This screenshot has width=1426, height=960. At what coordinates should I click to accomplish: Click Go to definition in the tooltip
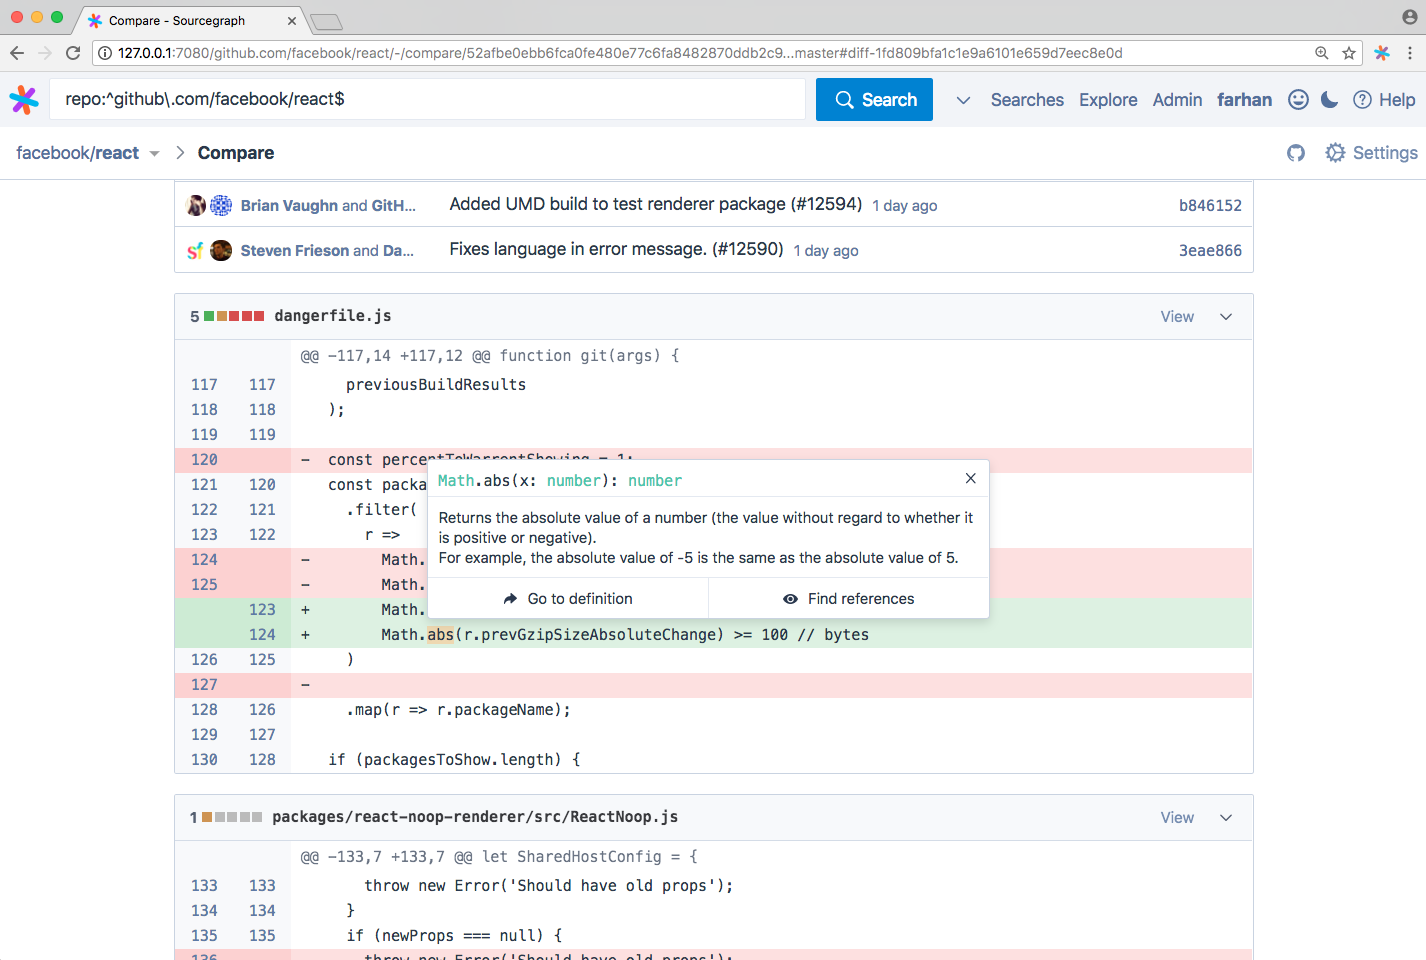pyautogui.click(x=567, y=598)
